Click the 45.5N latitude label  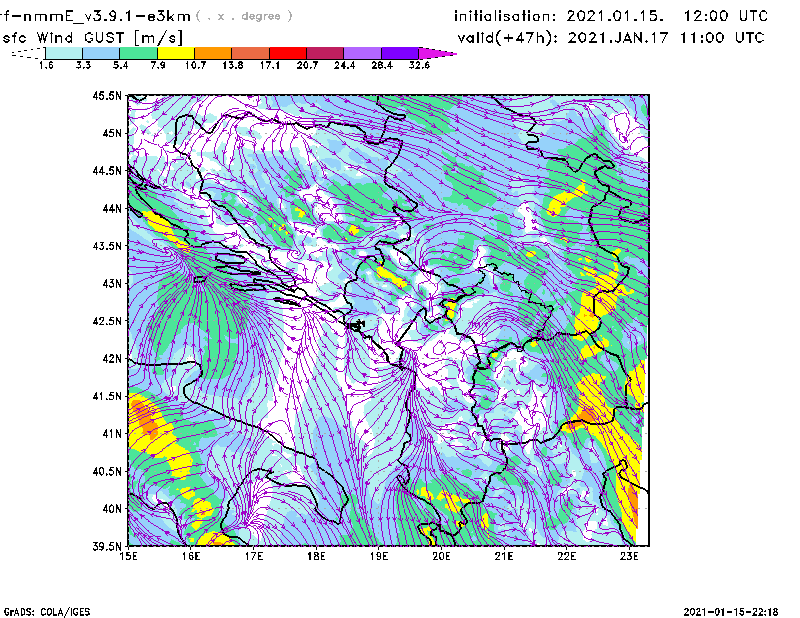click(107, 95)
